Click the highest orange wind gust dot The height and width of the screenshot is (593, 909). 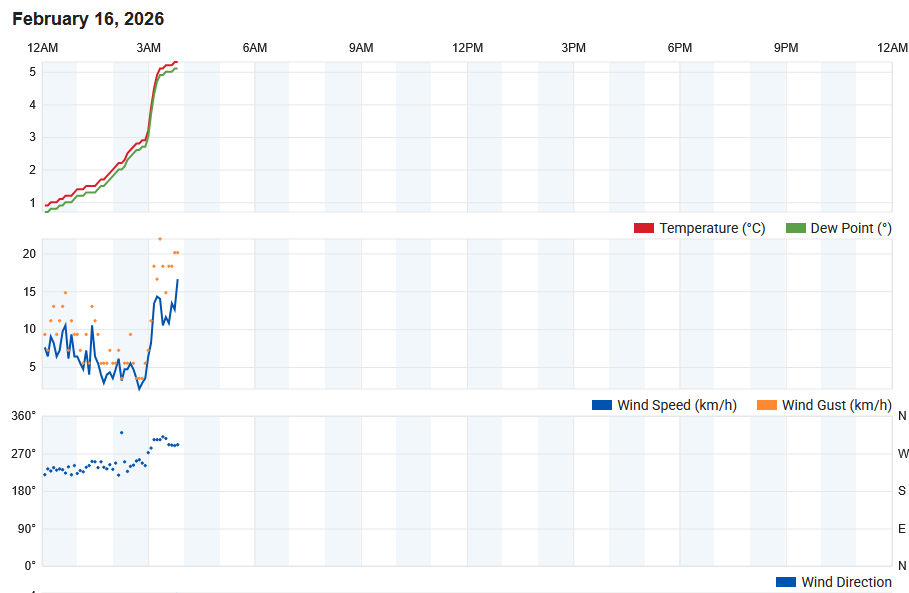coord(160,239)
